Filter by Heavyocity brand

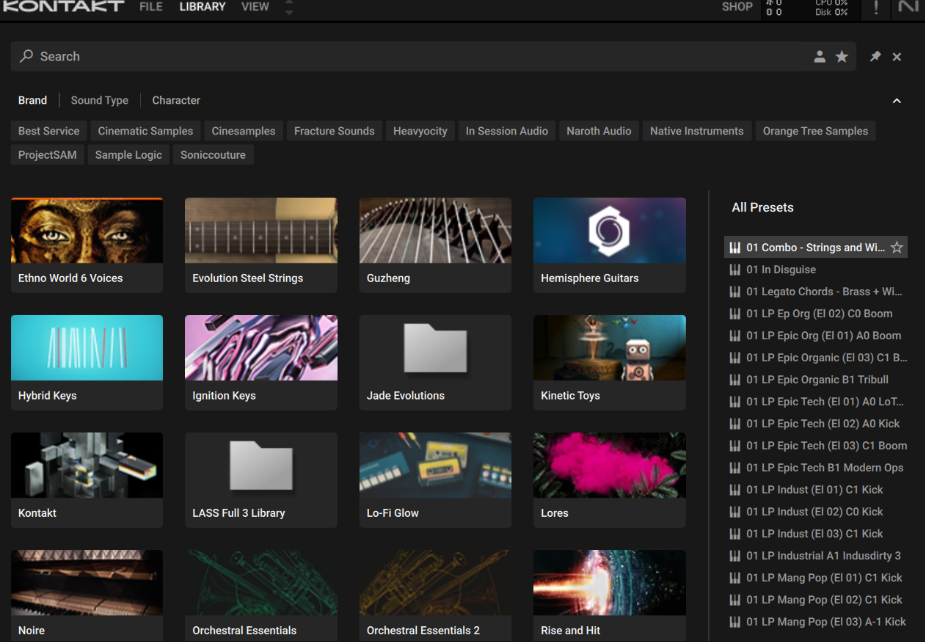420,131
